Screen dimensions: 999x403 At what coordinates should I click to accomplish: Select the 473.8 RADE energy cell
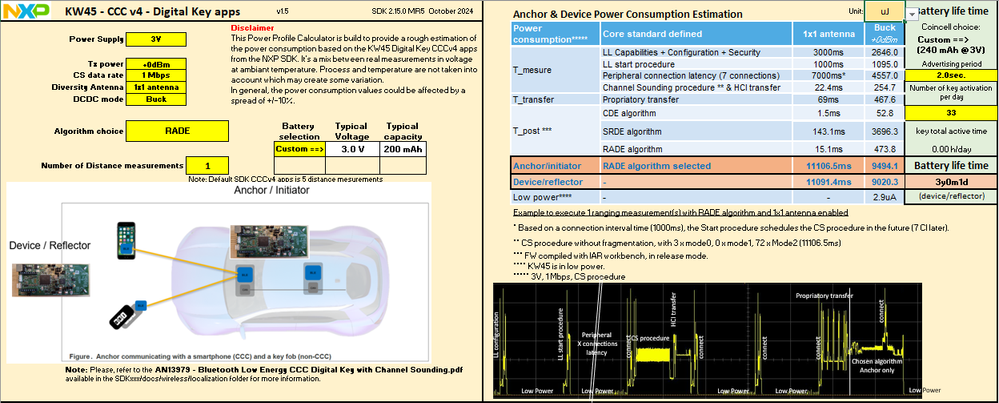pos(884,149)
